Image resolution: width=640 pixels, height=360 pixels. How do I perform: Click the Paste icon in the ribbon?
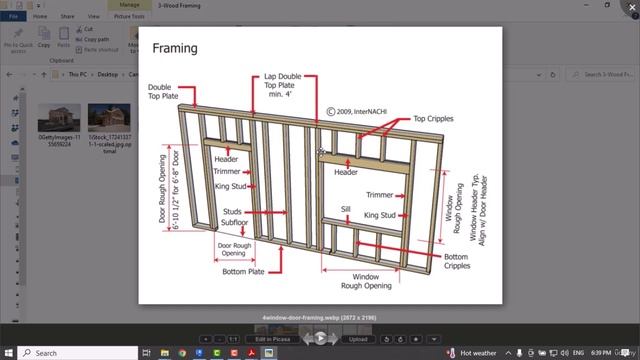tap(64, 37)
